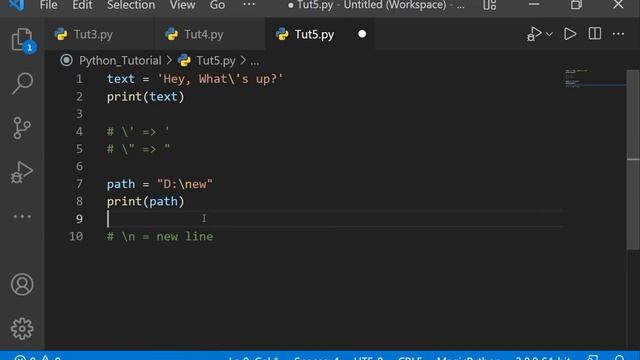Place cursor on empty line 9
The height and width of the screenshot is (360, 640).
(x=335, y=219)
